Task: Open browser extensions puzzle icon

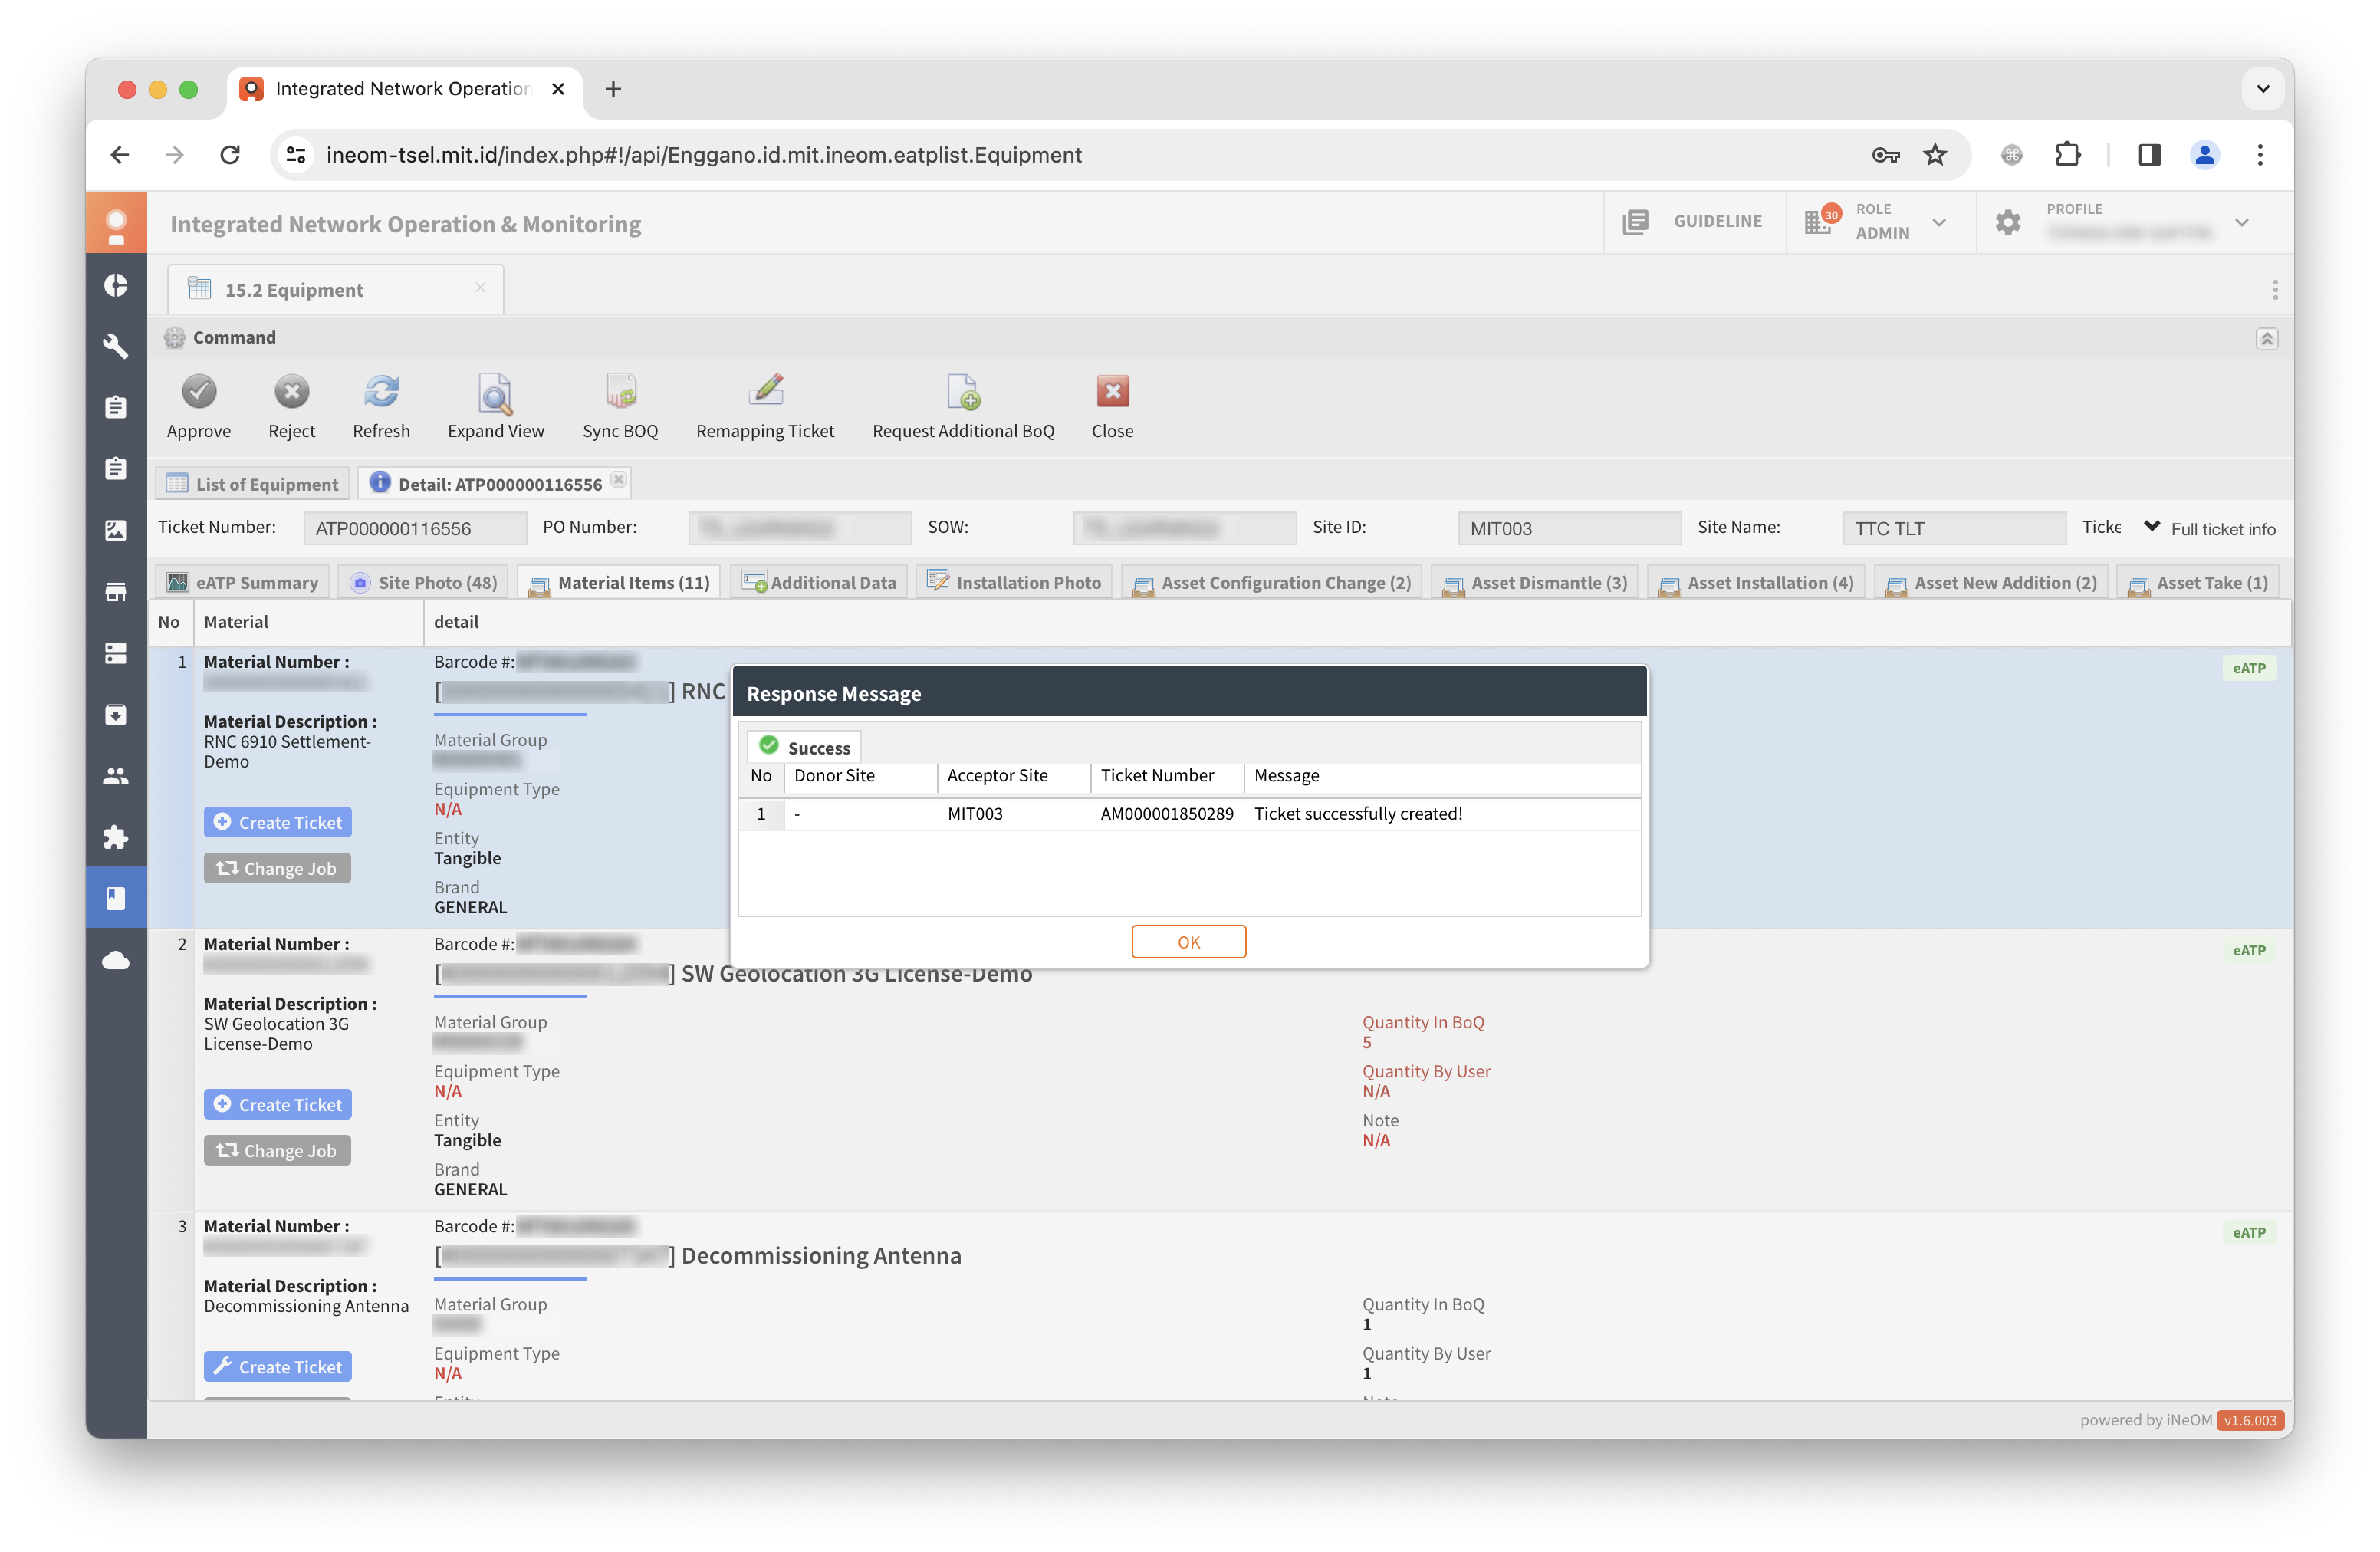Action: click(2068, 155)
